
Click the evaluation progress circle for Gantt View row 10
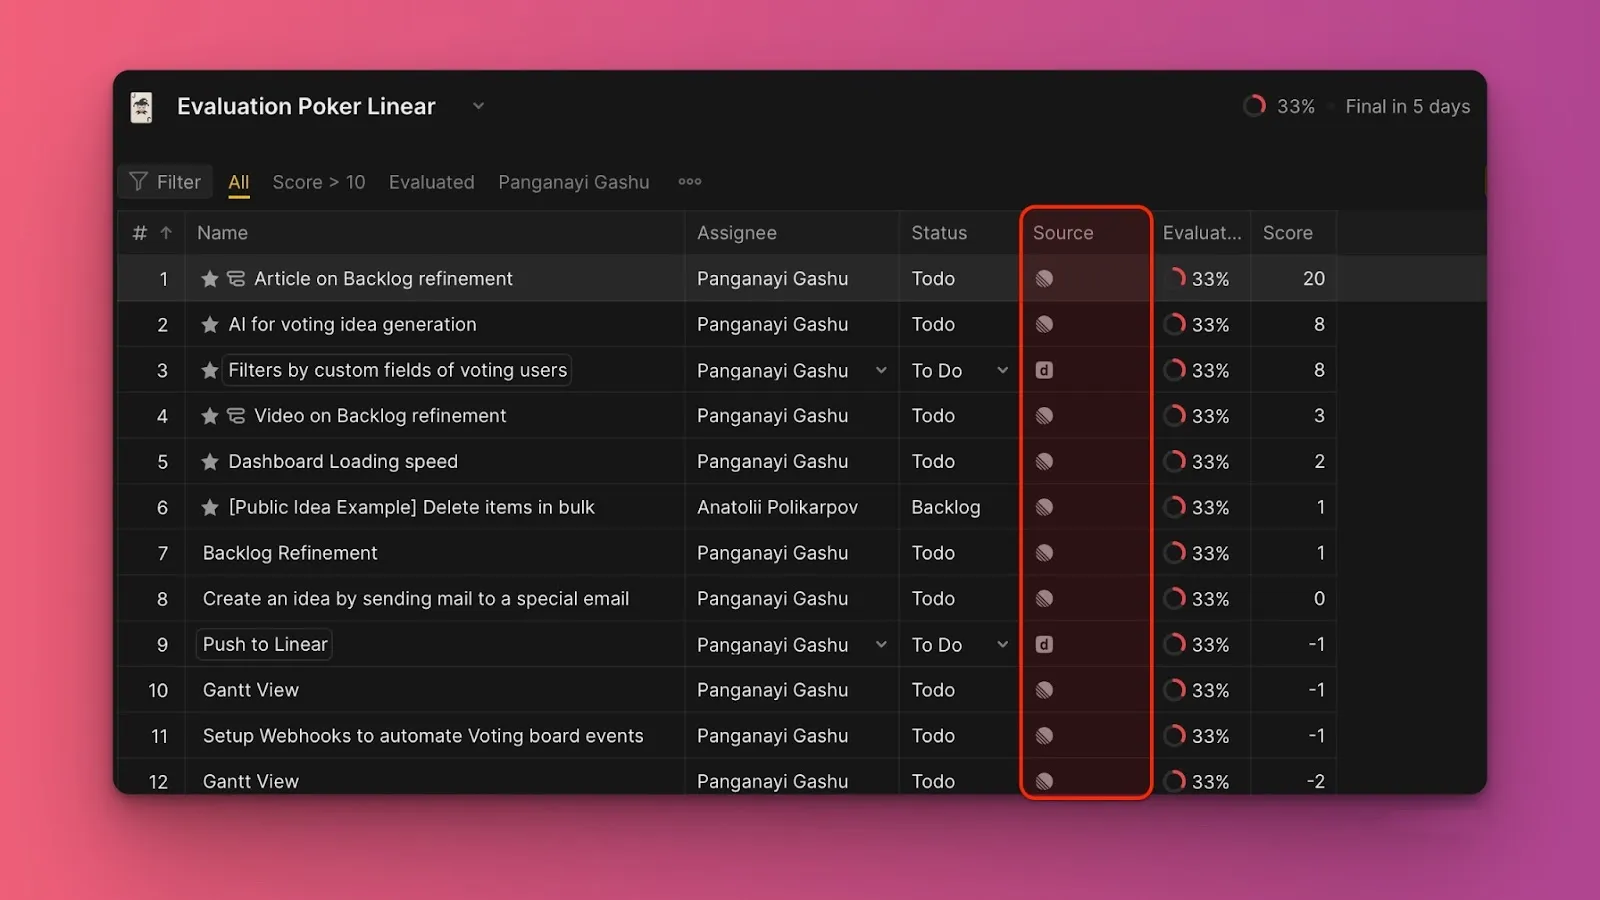pos(1175,690)
